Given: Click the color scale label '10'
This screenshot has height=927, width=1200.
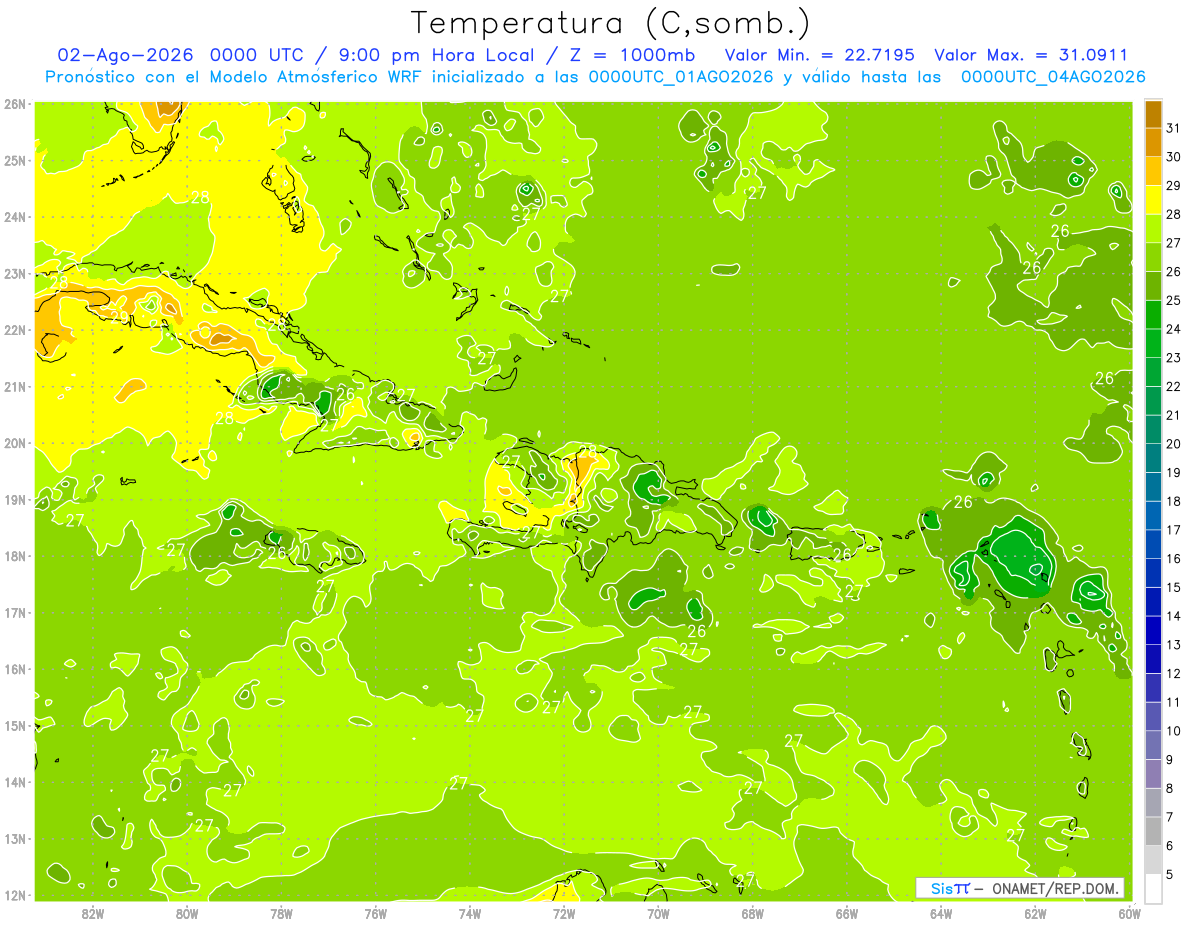Looking at the screenshot, I should [1174, 731].
